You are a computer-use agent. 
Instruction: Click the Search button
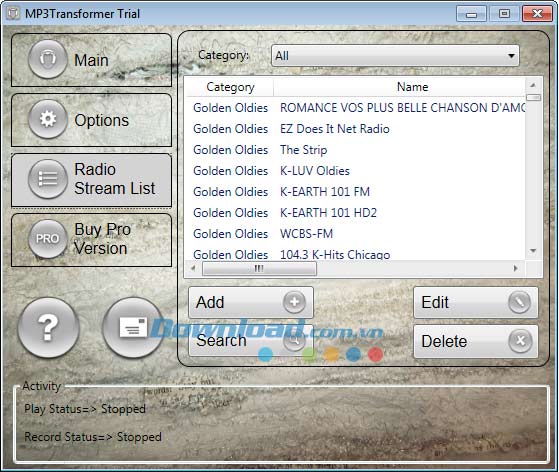[251, 341]
